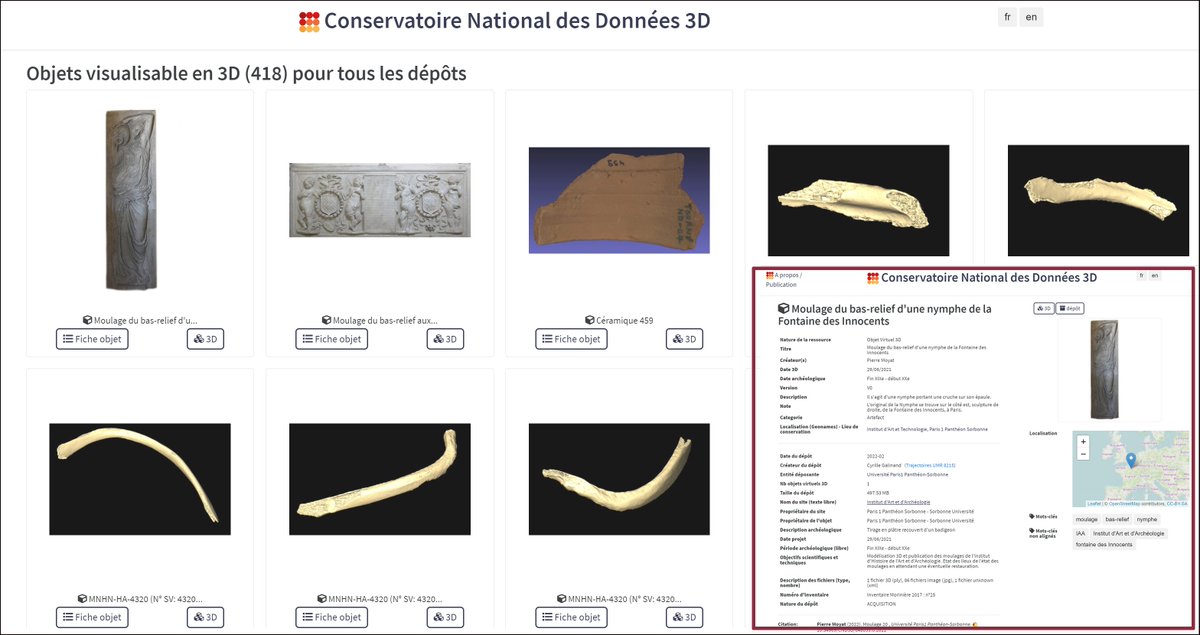View 3D model of Céramique 459
Image resolution: width=1200 pixels, height=635 pixels.
point(685,339)
